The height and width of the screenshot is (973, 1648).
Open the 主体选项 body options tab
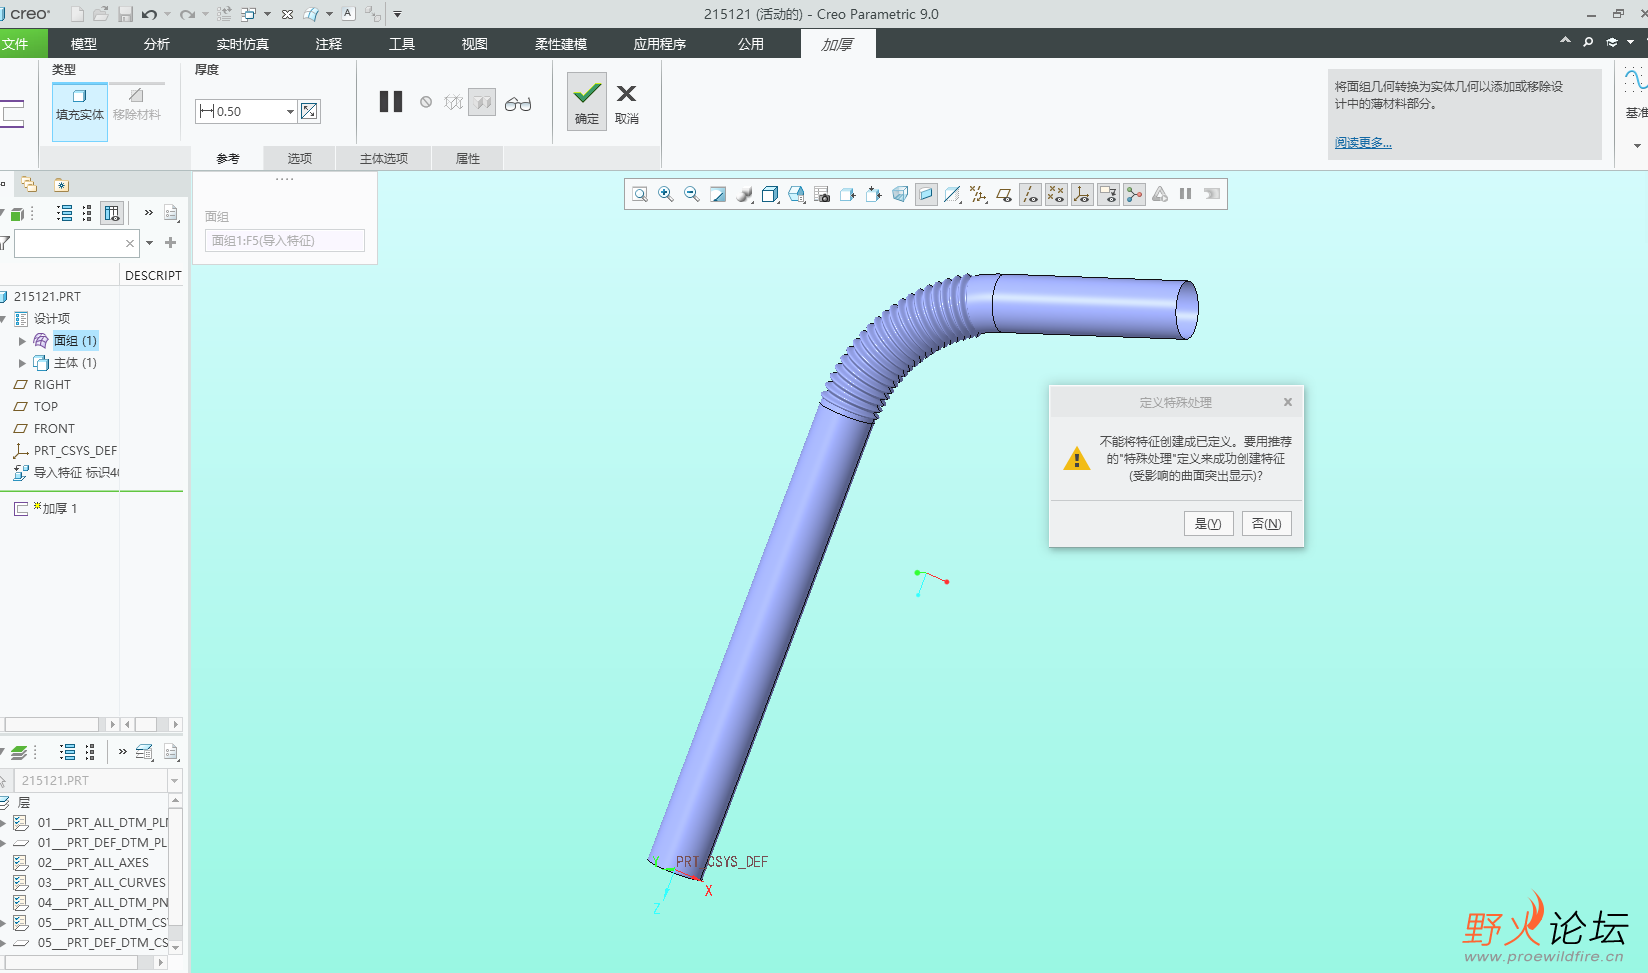(384, 158)
